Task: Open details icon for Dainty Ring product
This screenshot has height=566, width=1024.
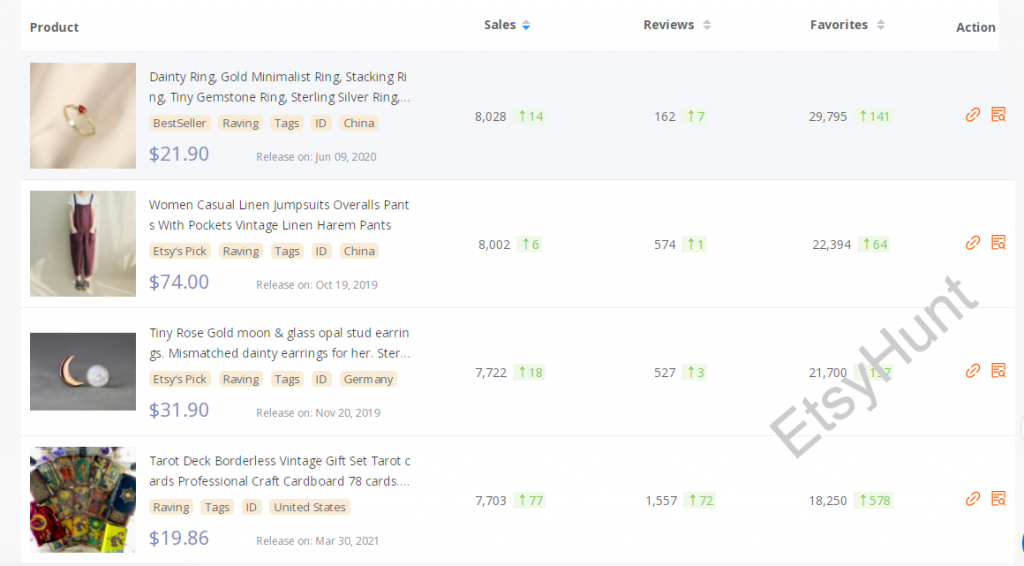Action: click(x=997, y=115)
